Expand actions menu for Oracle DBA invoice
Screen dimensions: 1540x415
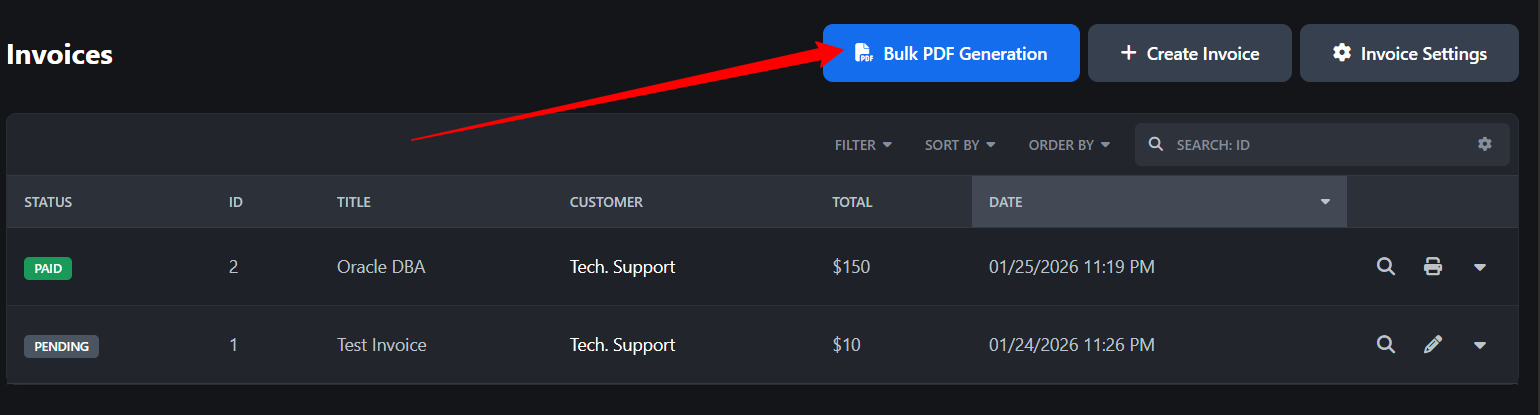(x=1480, y=267)
